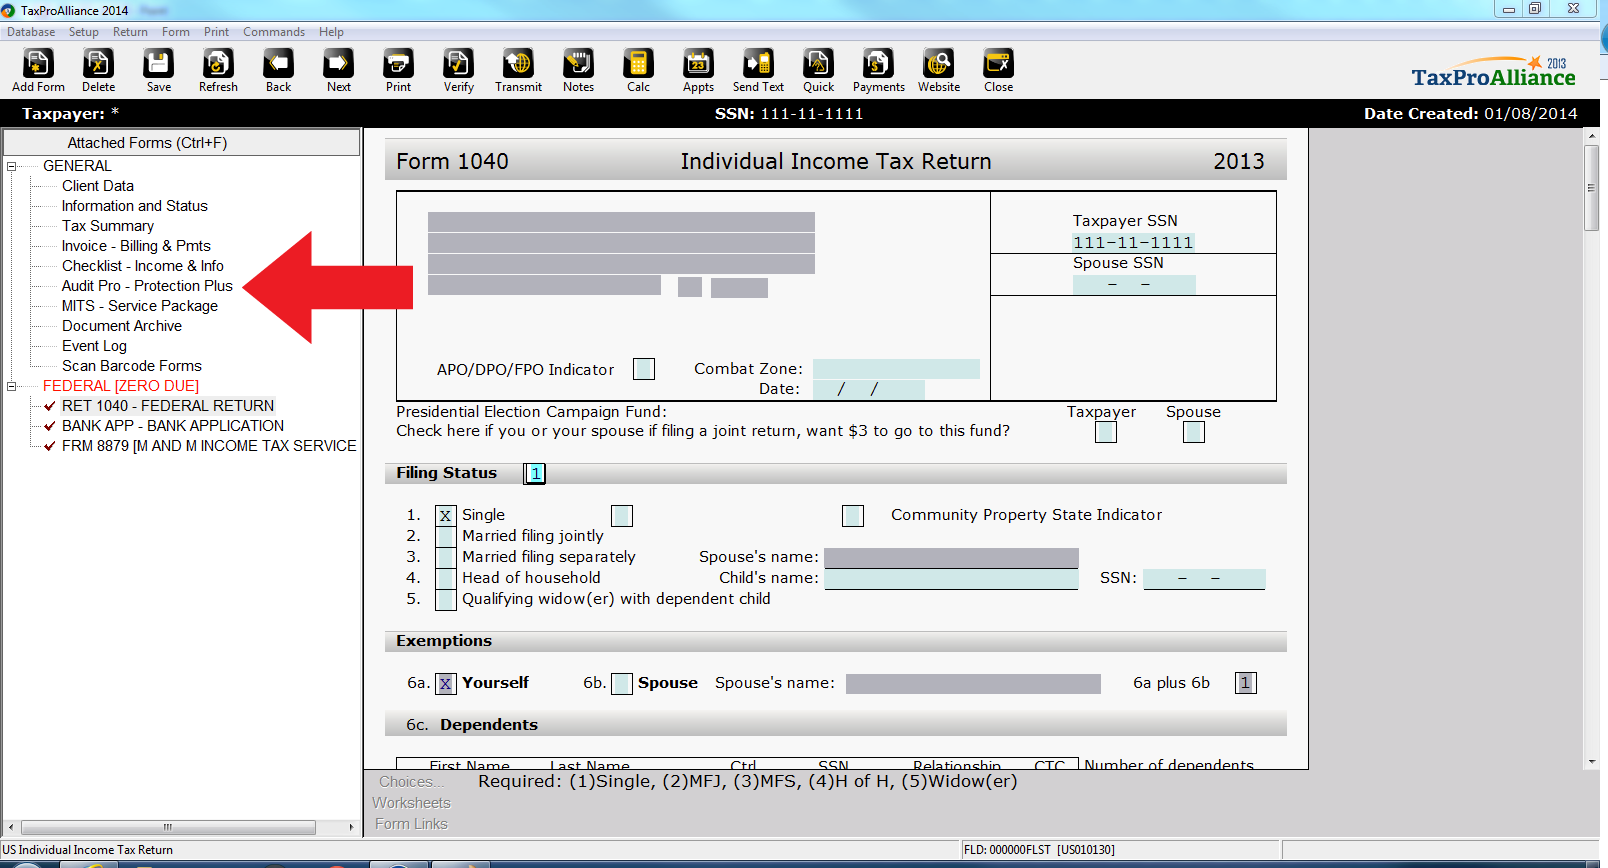Select BANK APP - BANK APPLICATION

pyautogui.click(x=173, y=426)
